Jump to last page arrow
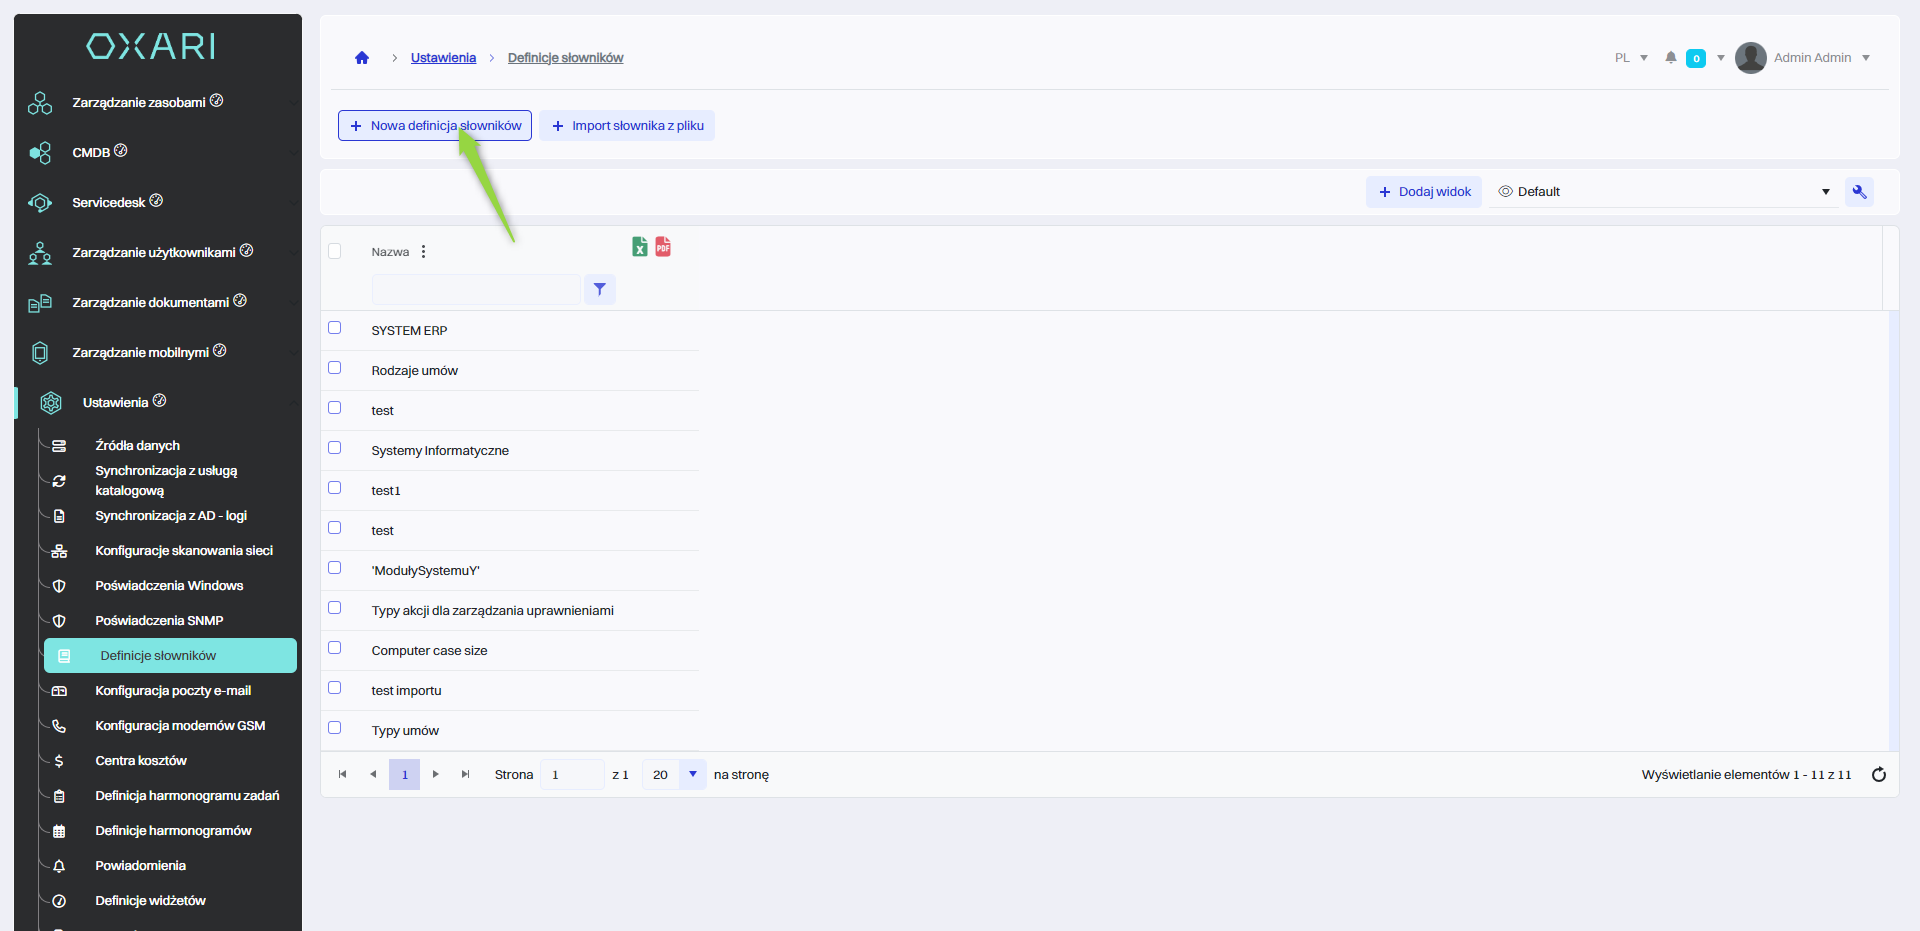The image size is (1920, 931). point(465,775)
